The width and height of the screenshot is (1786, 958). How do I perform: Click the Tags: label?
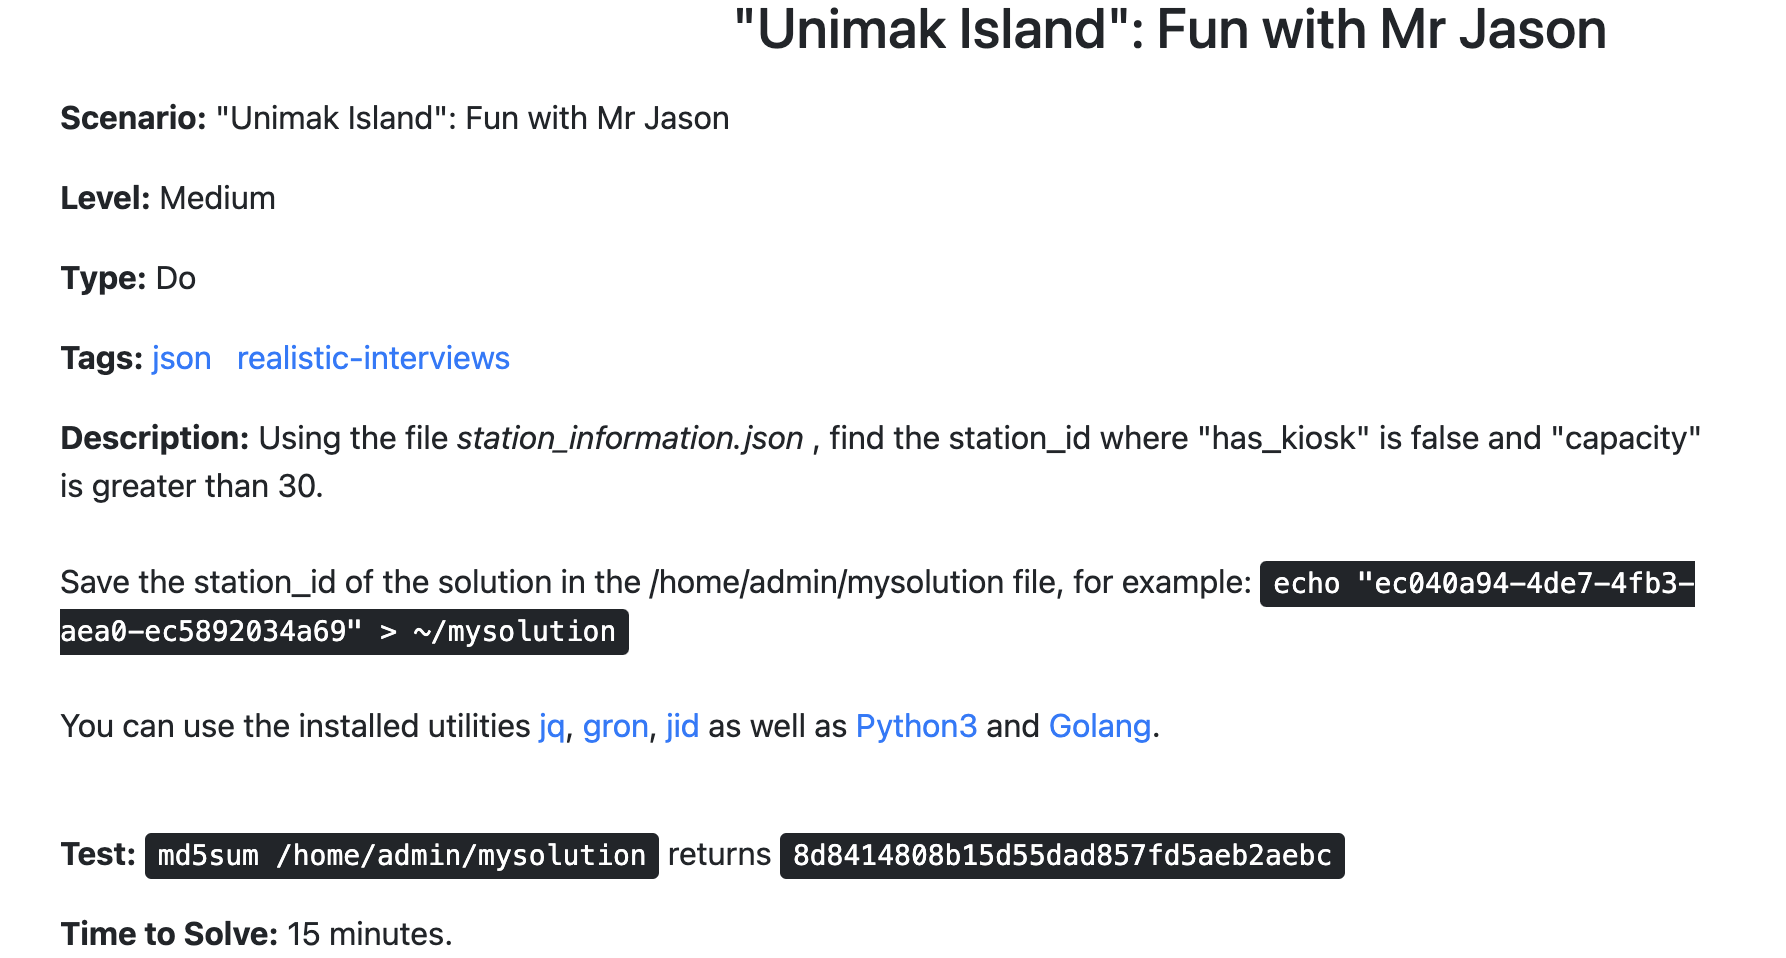(102, 358)
